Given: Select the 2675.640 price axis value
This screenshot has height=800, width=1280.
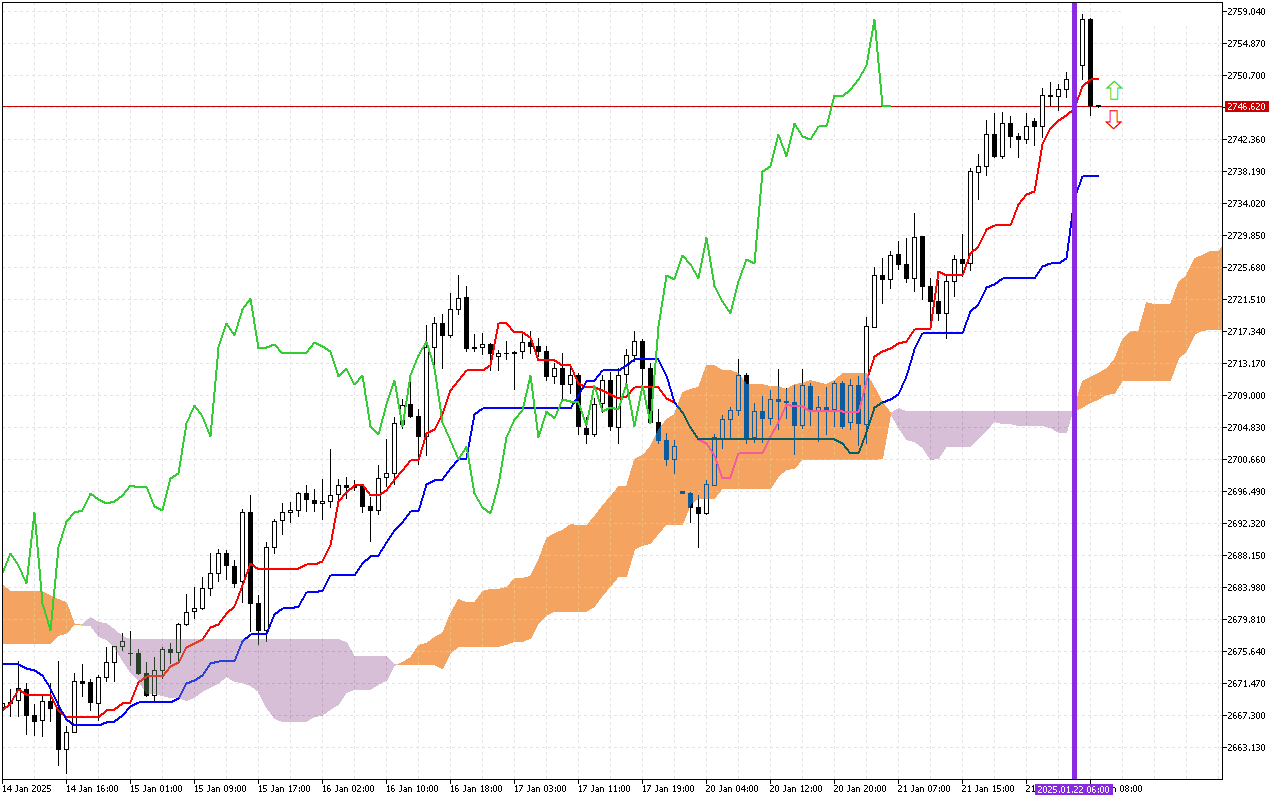Looking at the screenshot, I should point(1248,651).
